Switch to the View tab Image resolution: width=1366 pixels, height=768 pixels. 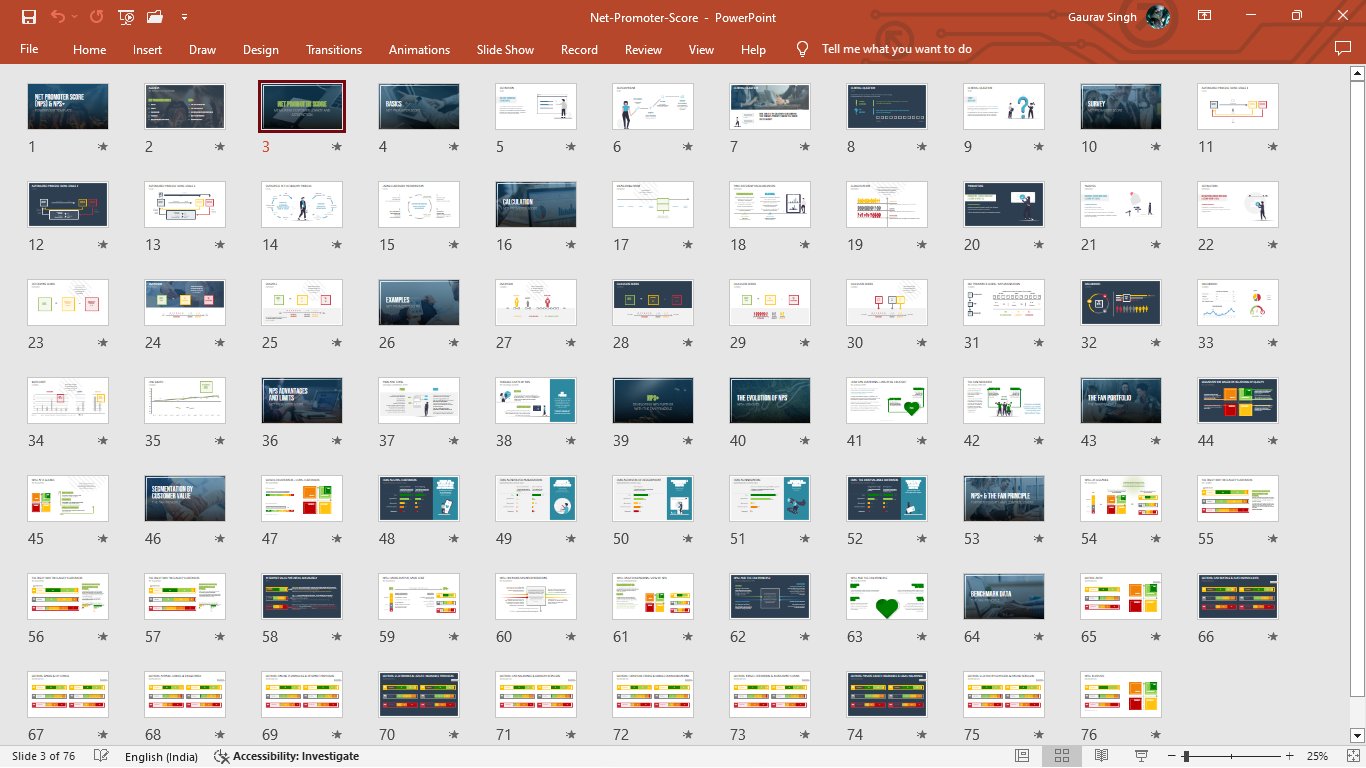point(701,49)
